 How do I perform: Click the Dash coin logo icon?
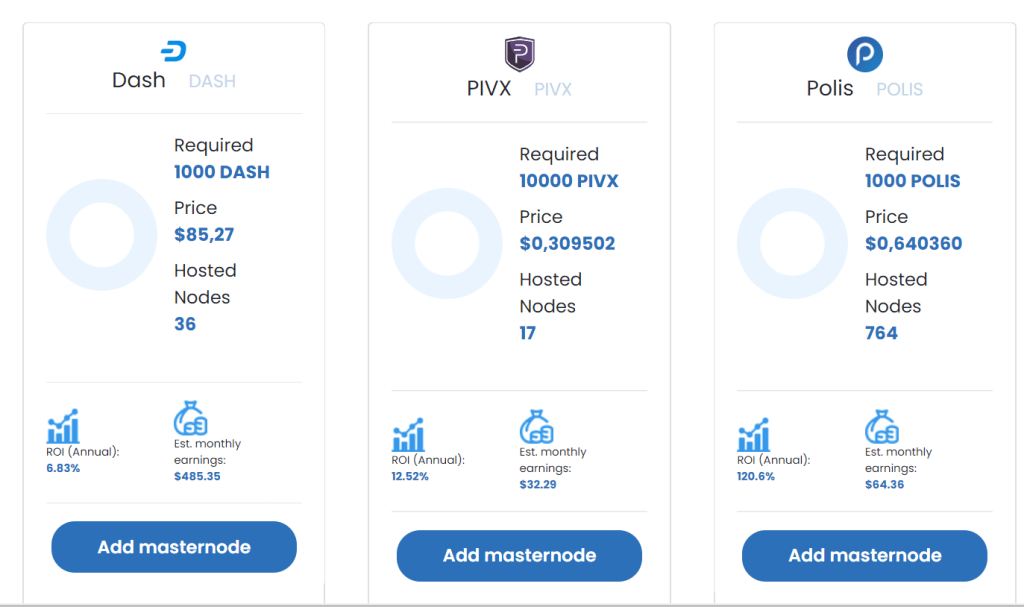[174, 51]
